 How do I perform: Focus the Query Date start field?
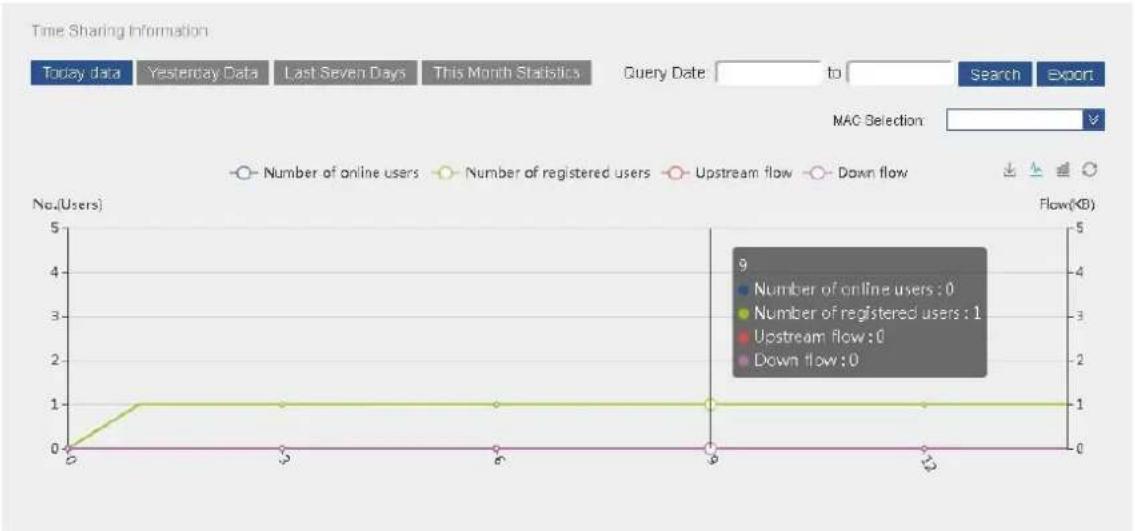tap(769, 74)
